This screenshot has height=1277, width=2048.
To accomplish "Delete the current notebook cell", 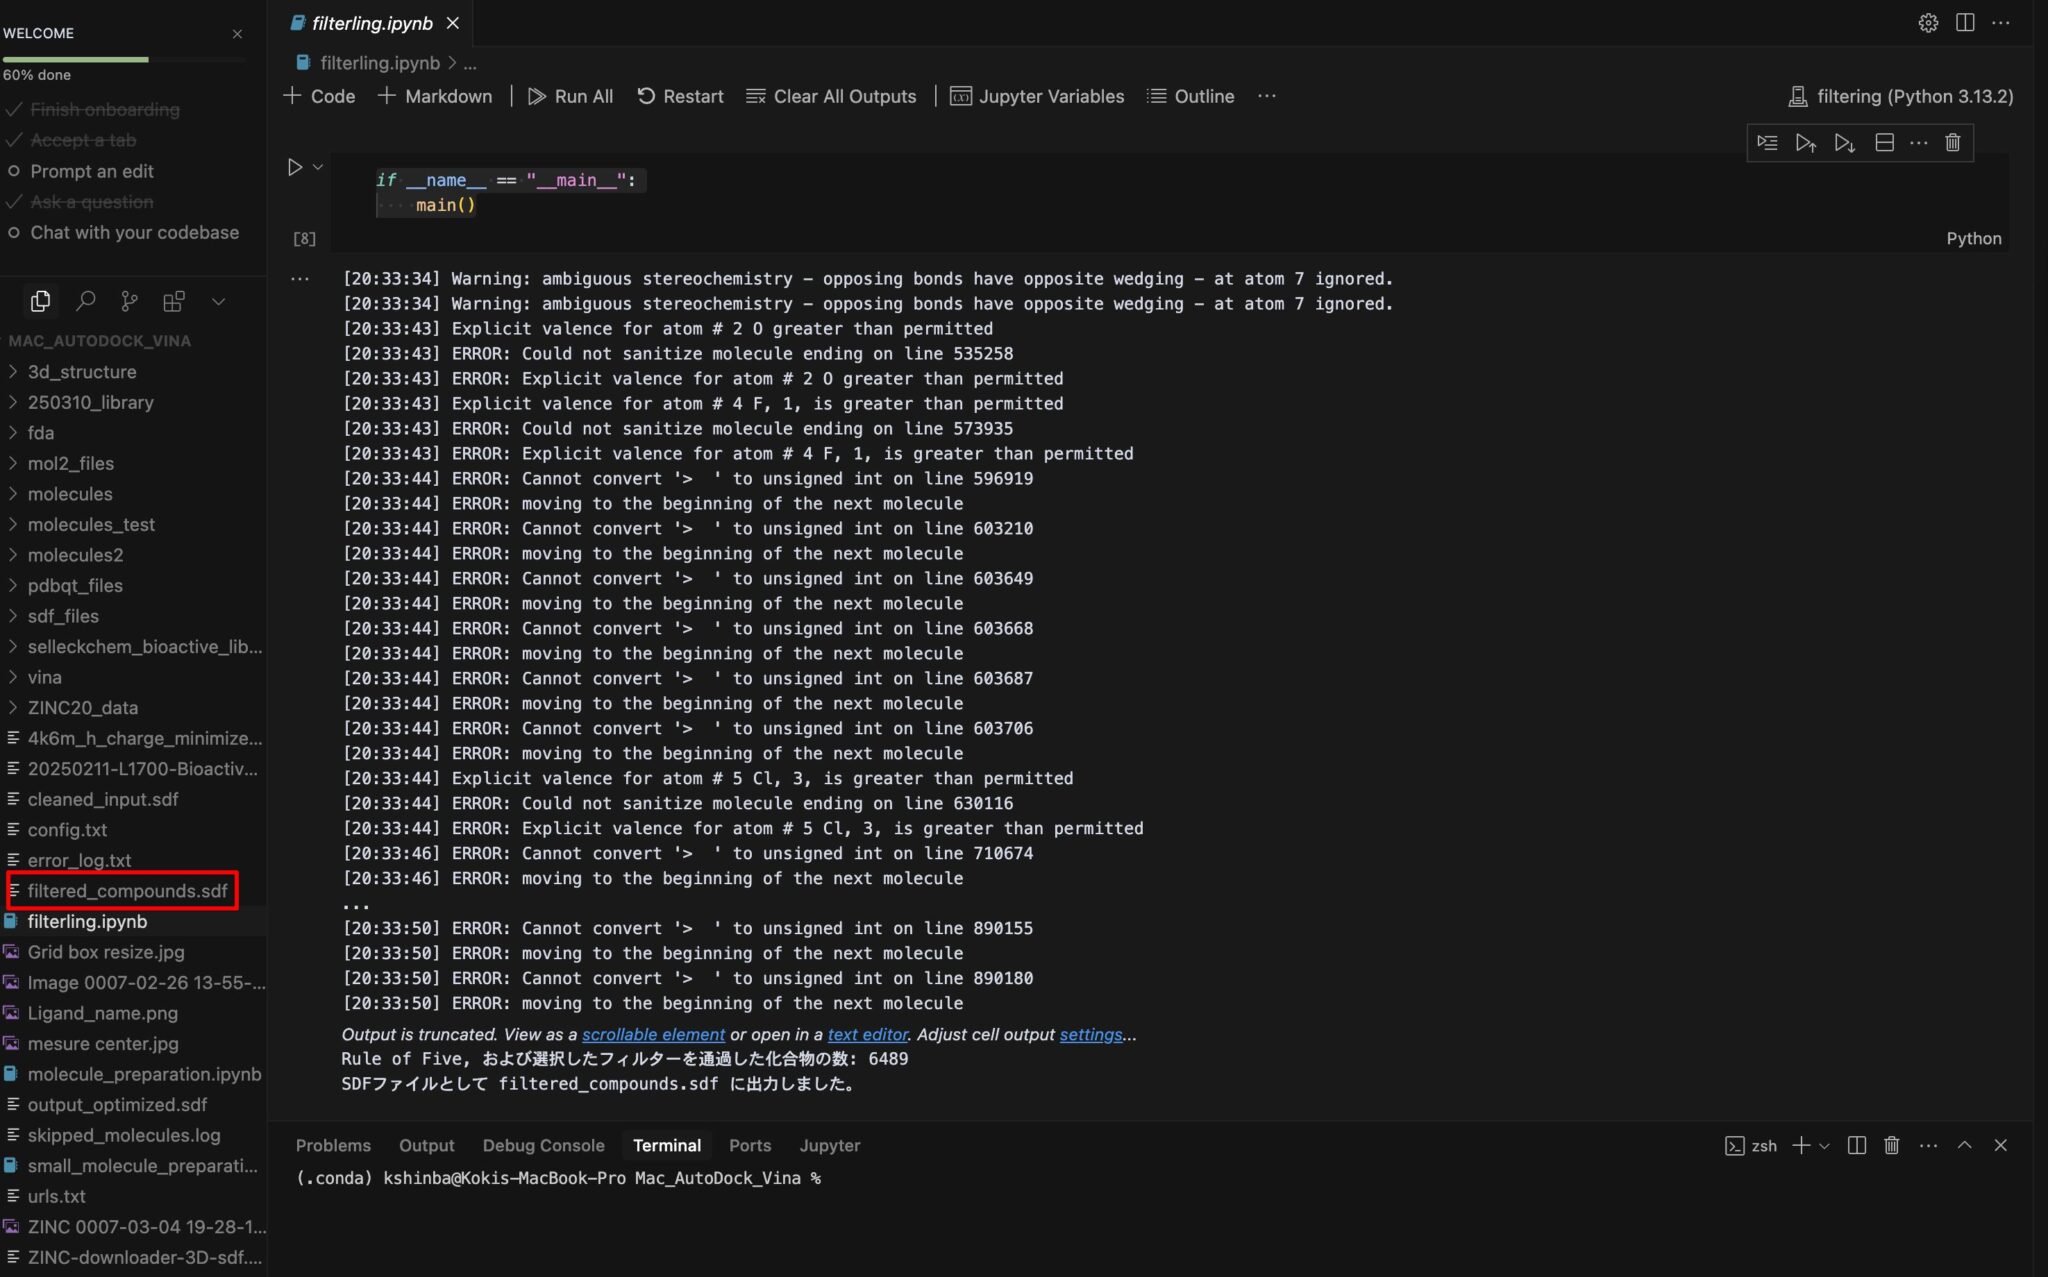I will pyautogui.click(x=1952, y=143).
